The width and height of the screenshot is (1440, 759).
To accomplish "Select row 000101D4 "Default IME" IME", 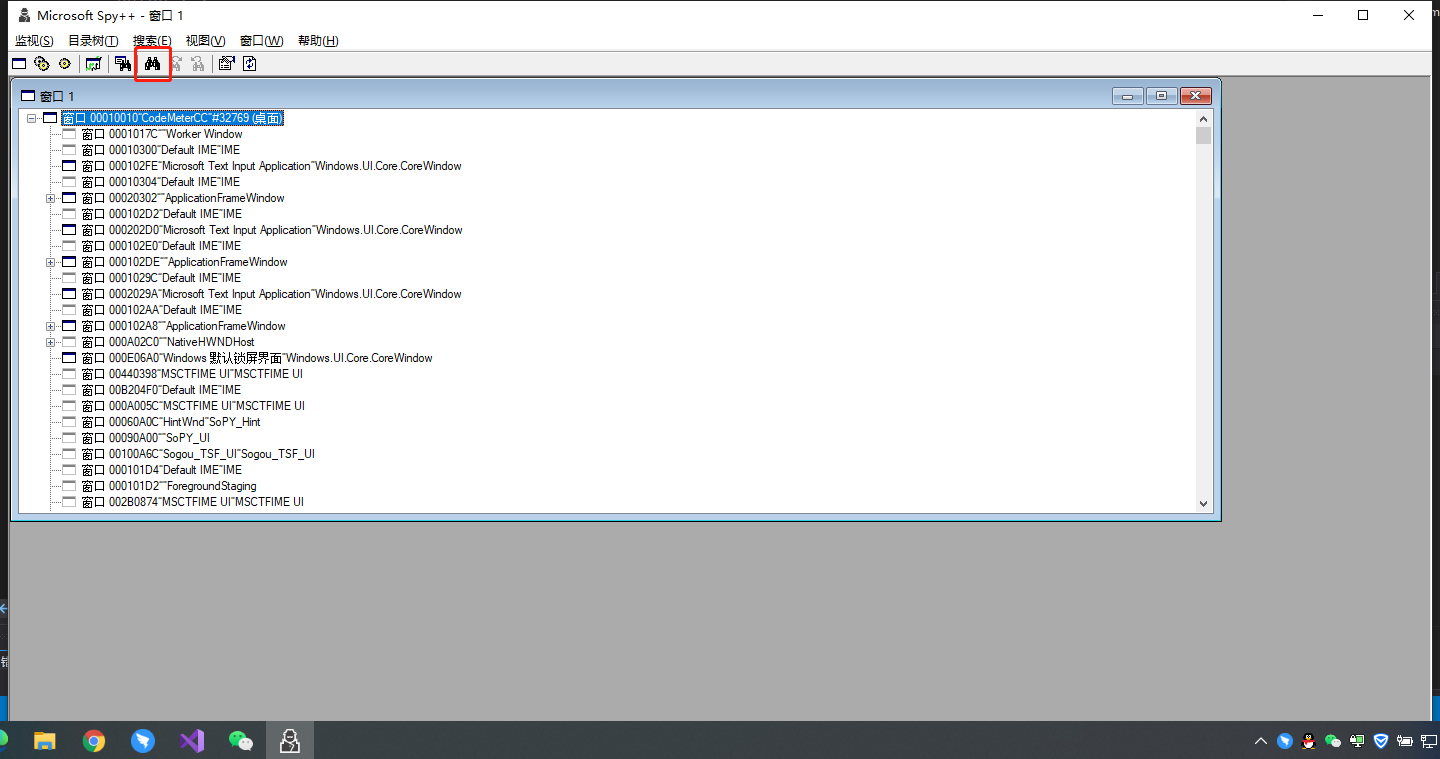I will click(162, 470).
